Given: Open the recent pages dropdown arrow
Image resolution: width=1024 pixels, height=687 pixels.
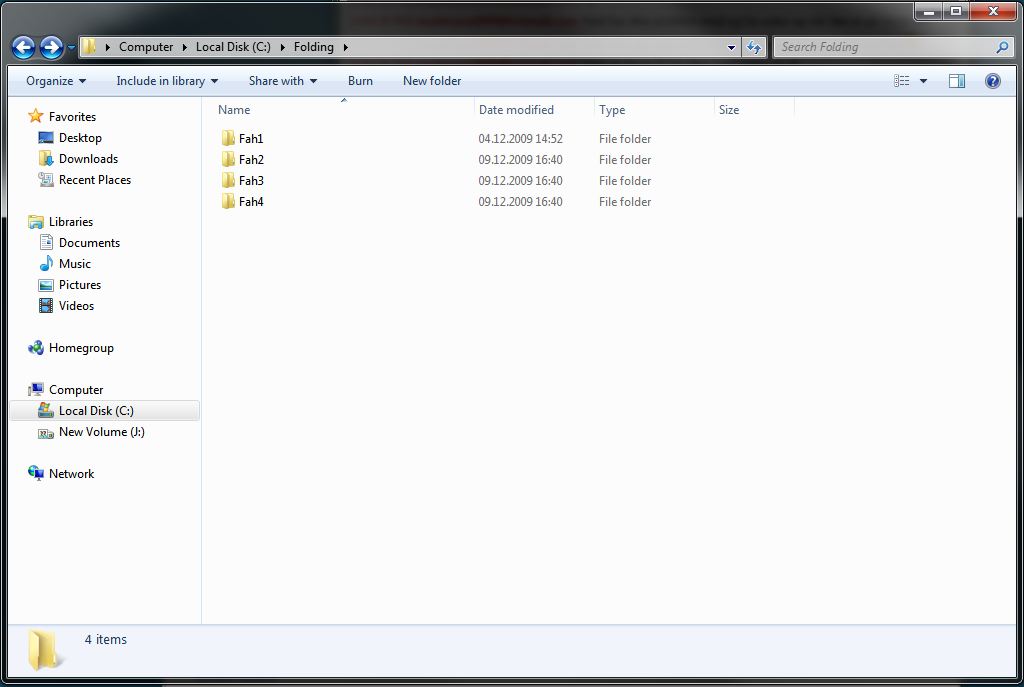Looking at the screenshot, I should [x=71, y=48].
